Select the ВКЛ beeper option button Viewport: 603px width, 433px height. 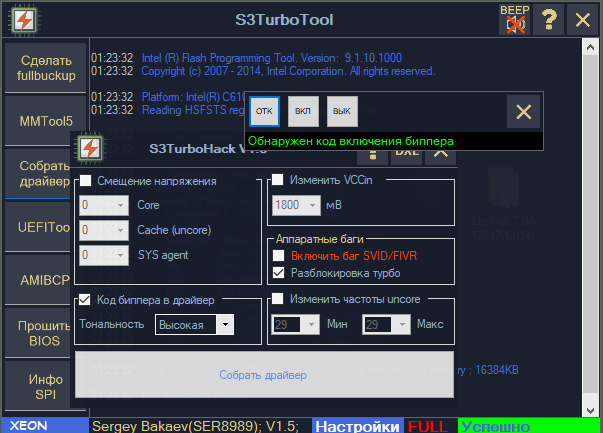click(303, 112)
